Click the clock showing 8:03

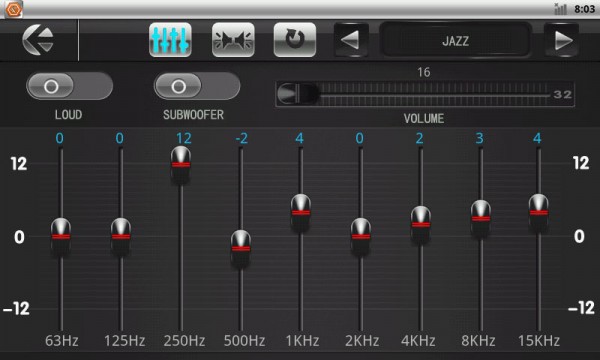pos(584,9)
